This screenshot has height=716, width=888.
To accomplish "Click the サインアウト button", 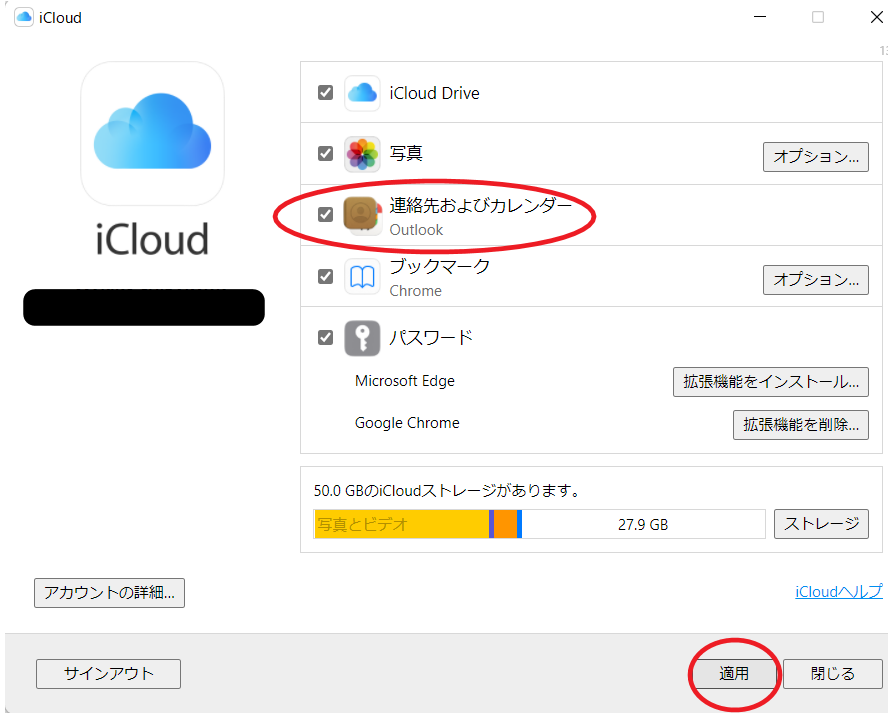I will tap(108, 674).
